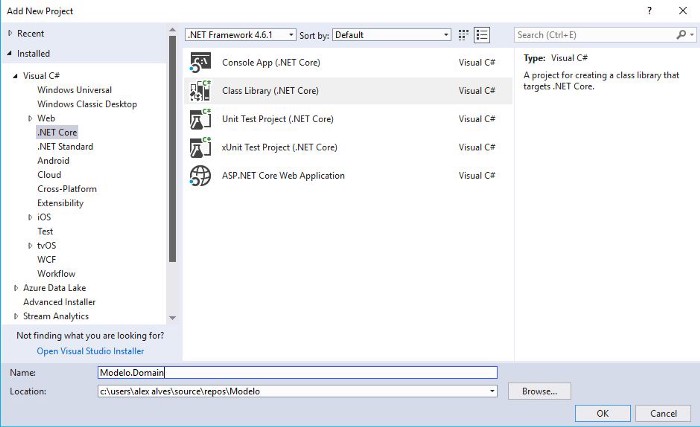Click the Class Library (.NET Core) template icon

click(x=200, y=91)
